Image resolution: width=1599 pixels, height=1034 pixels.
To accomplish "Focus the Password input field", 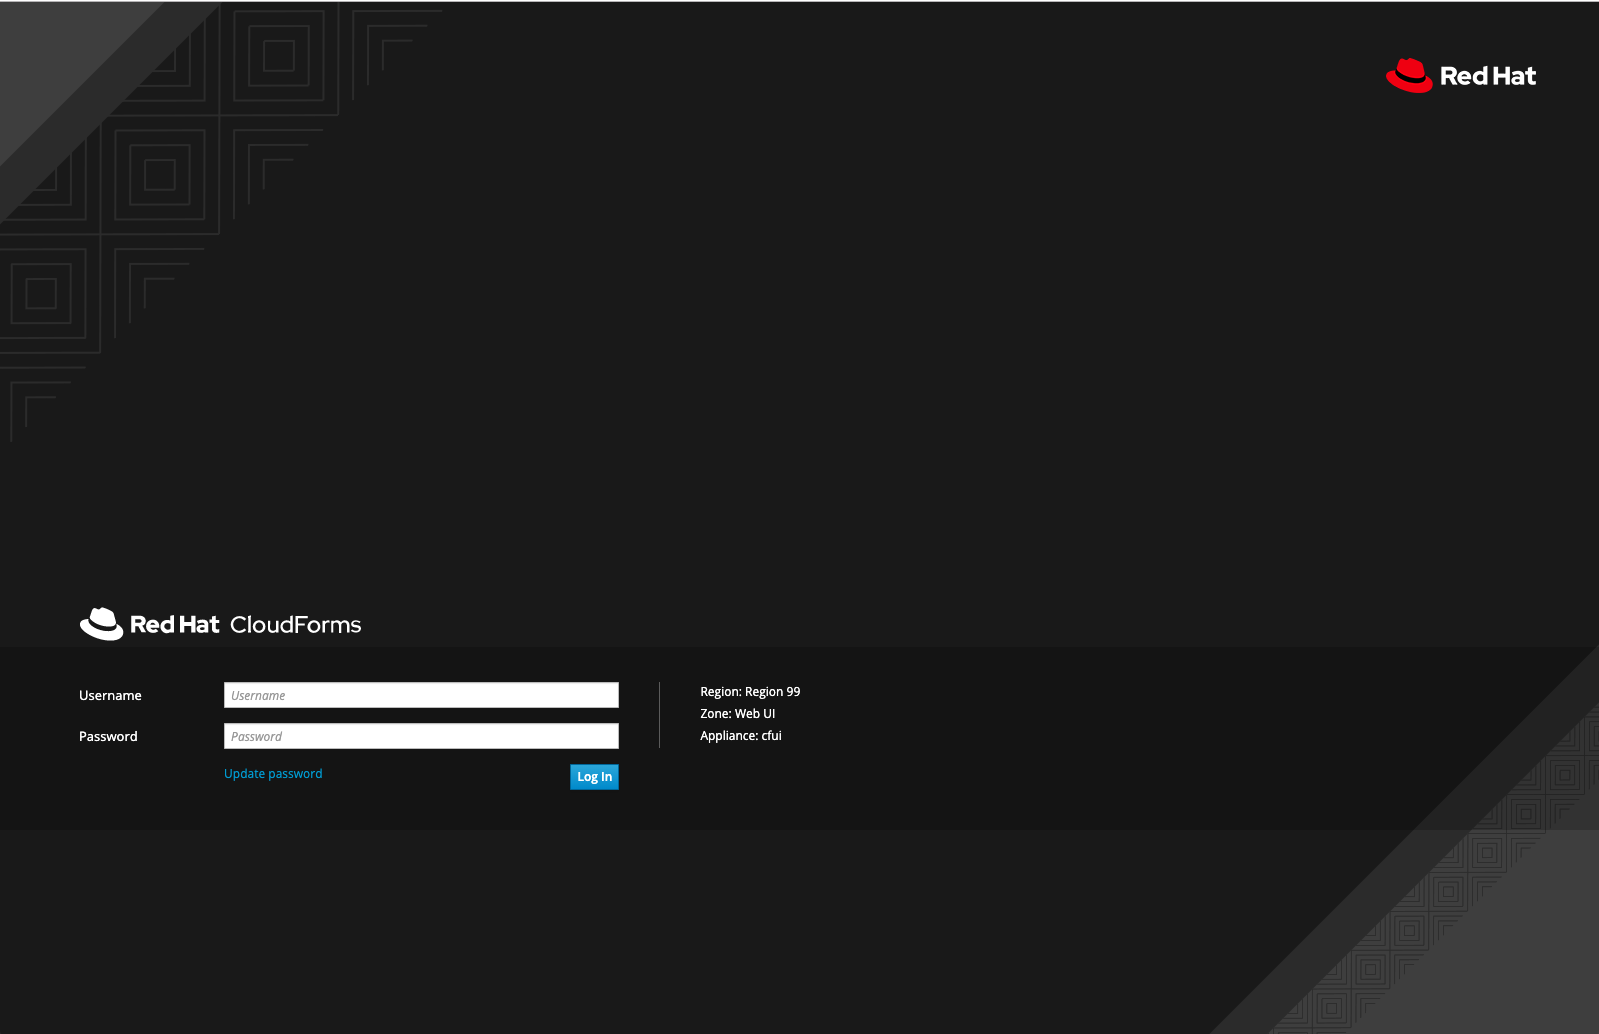I will click(x=421, y=736).
